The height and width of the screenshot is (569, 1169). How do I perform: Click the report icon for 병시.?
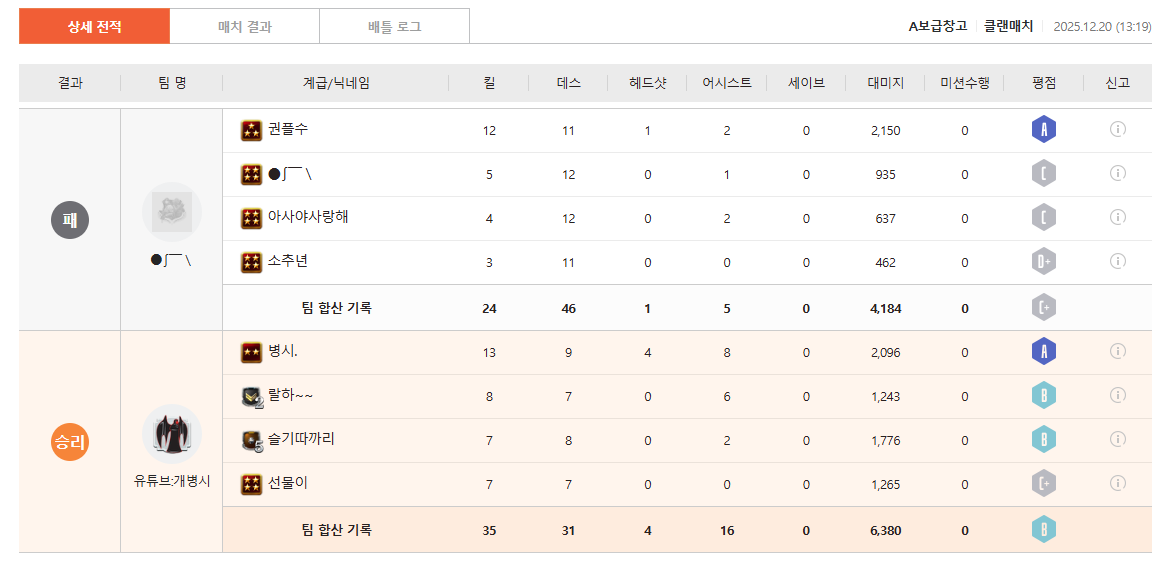1118,351
